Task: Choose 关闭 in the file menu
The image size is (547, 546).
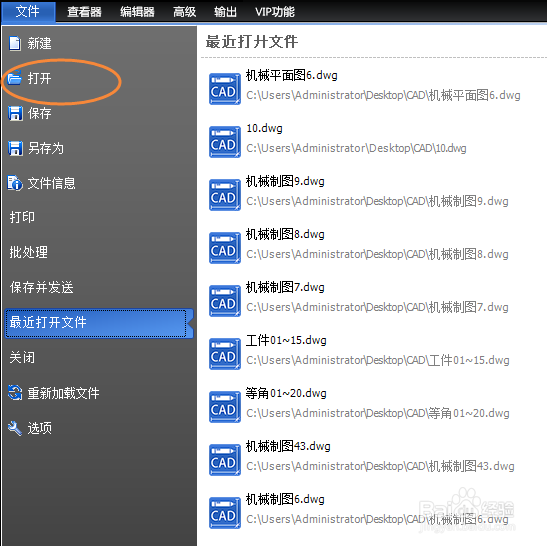Action: pyautogui.click(x=22, y=357)
